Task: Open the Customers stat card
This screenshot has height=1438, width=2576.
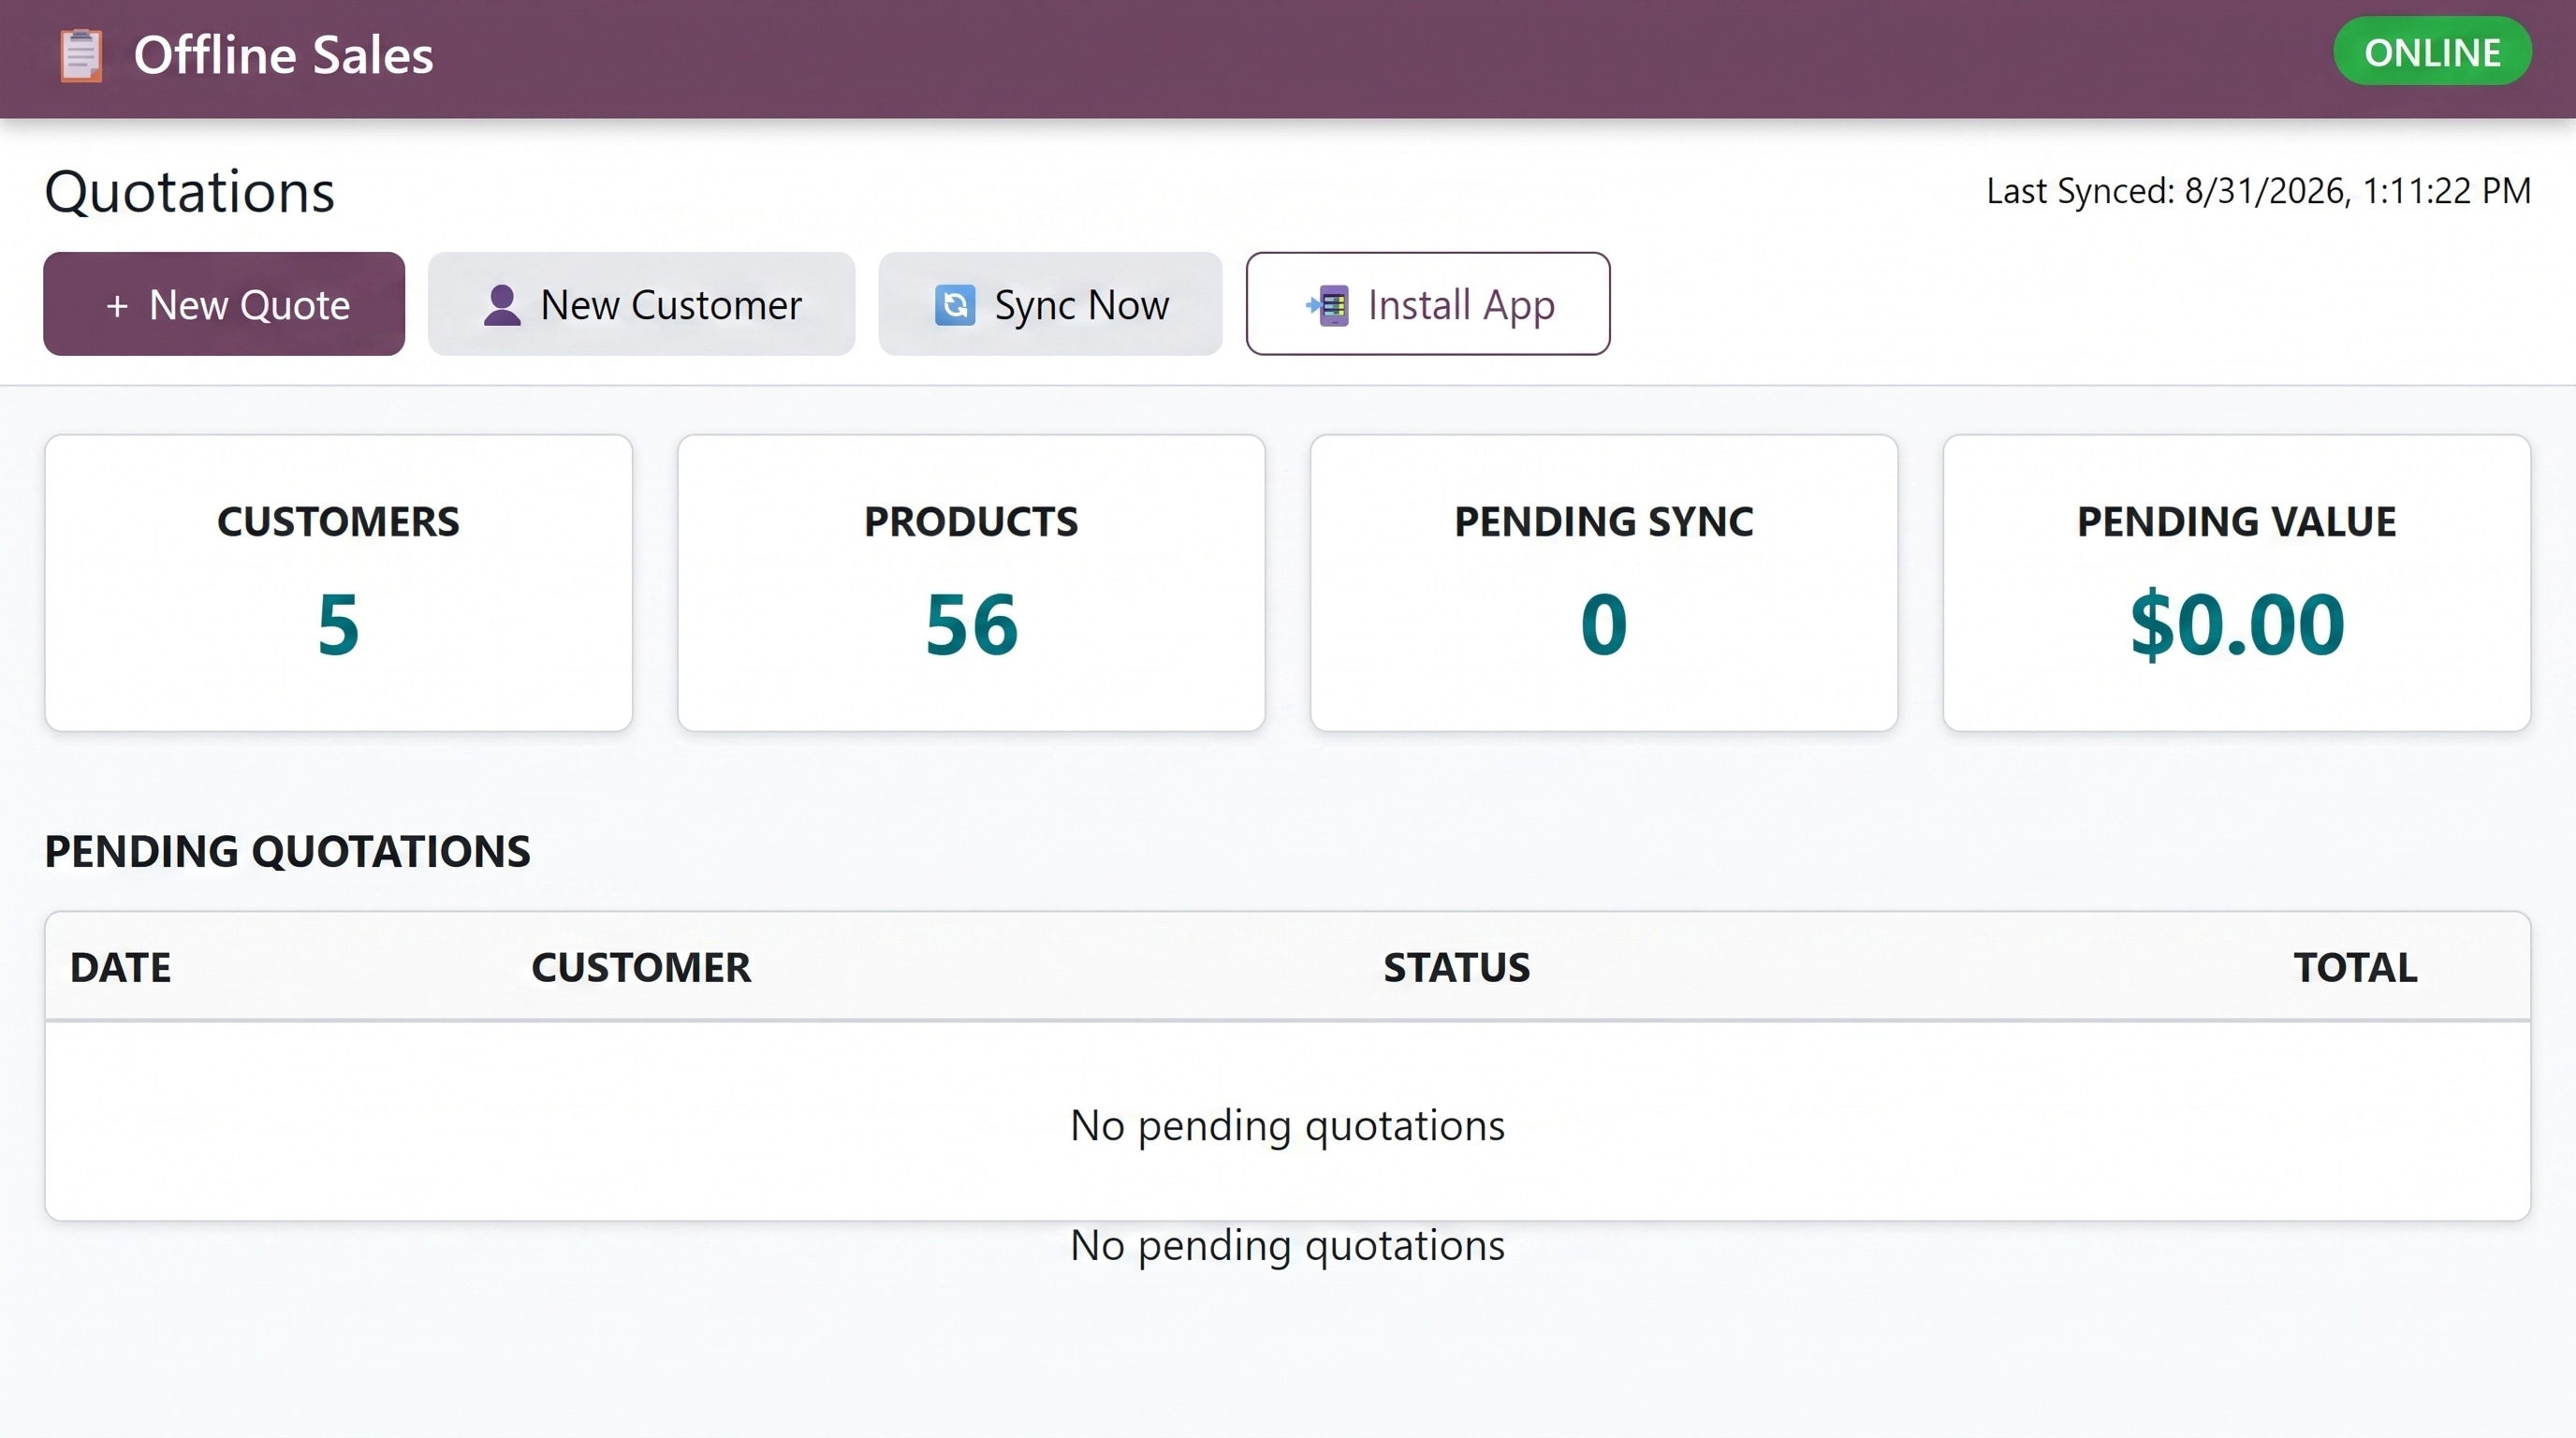Action: click(338, 582)
